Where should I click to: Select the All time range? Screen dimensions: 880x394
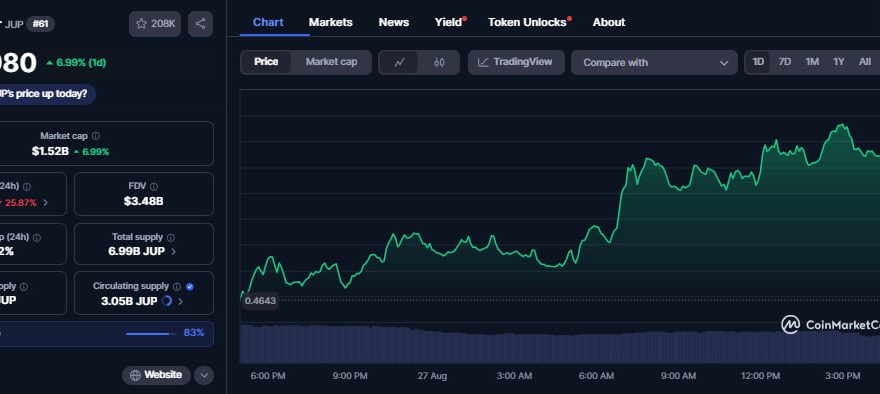865,62
